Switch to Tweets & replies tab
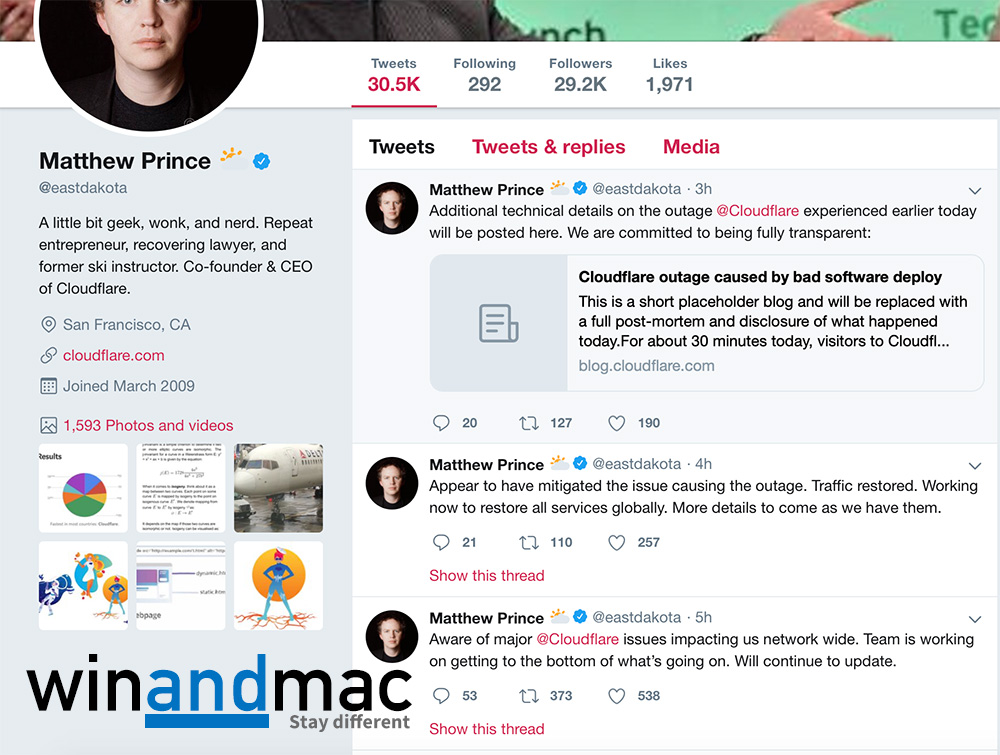Screen dimensions: 1000x755 pyautogui.click(x=548, y=147)
